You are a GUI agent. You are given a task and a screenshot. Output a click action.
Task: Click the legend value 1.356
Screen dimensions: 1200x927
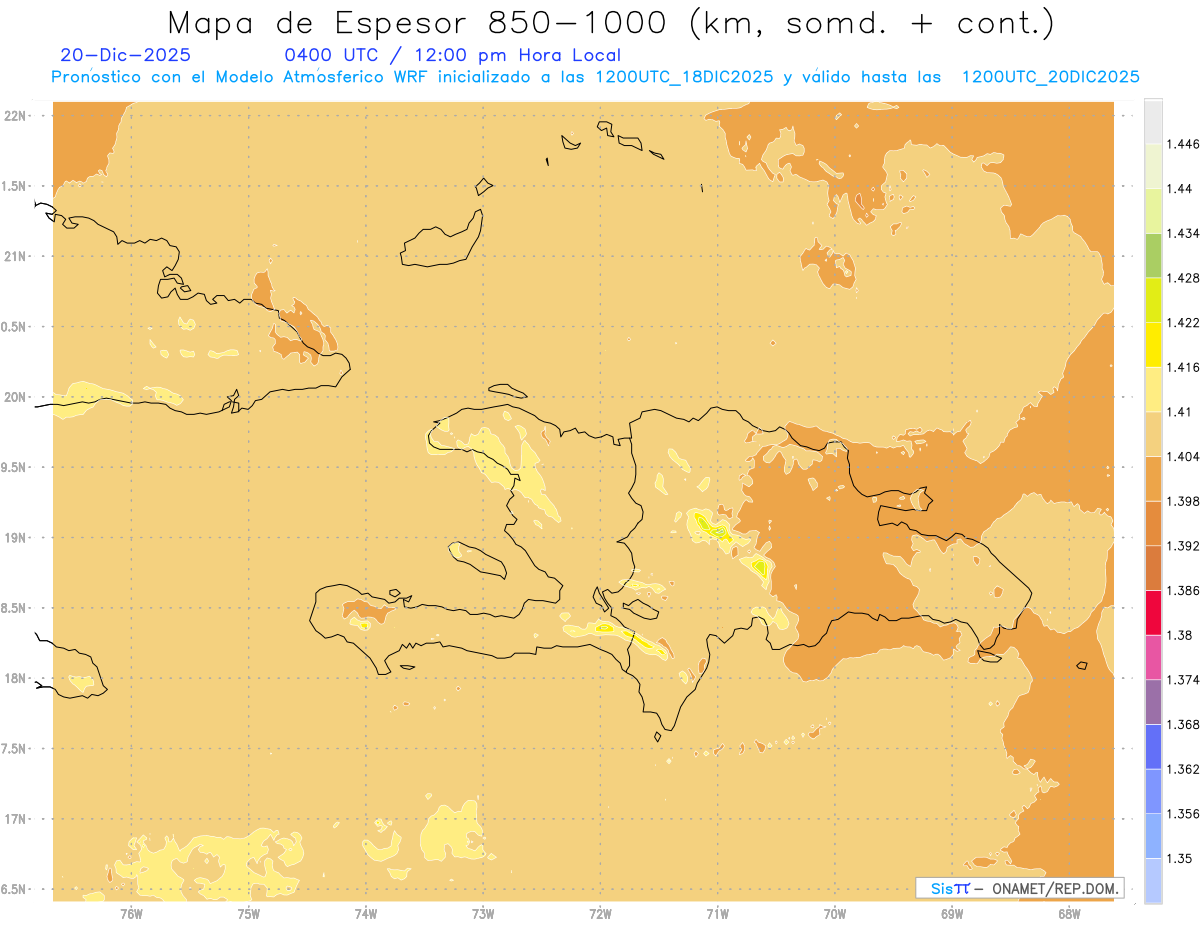(x=1183, y=814)
